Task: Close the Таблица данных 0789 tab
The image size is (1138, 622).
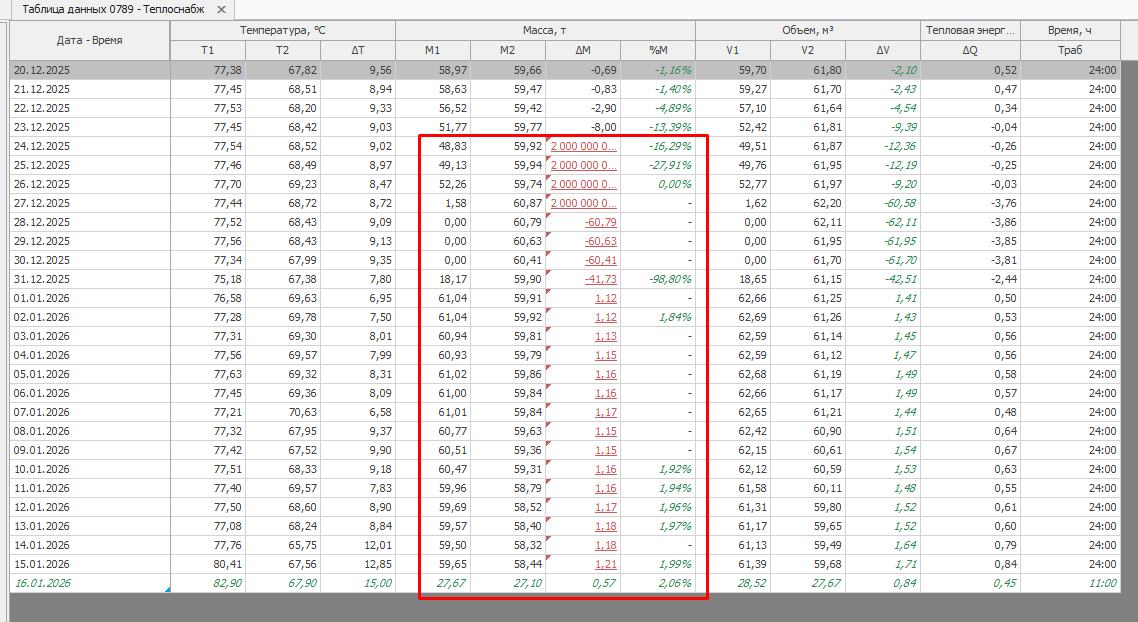Action: [221, 10]
